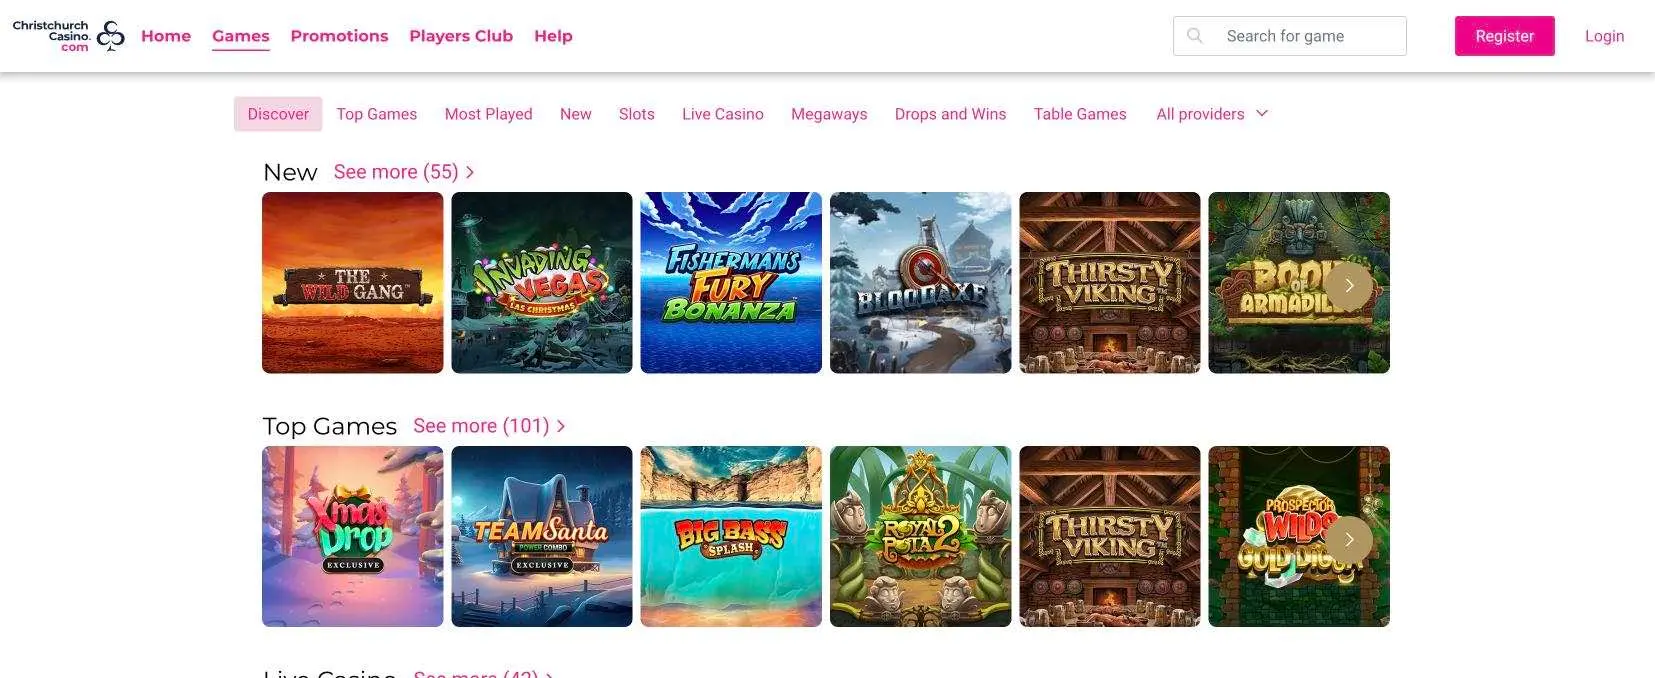Image resolution: width=1655 pixels, height=678 pixels.
Task: Open Big Bass Splash game tile
Action: pos(730,537)
